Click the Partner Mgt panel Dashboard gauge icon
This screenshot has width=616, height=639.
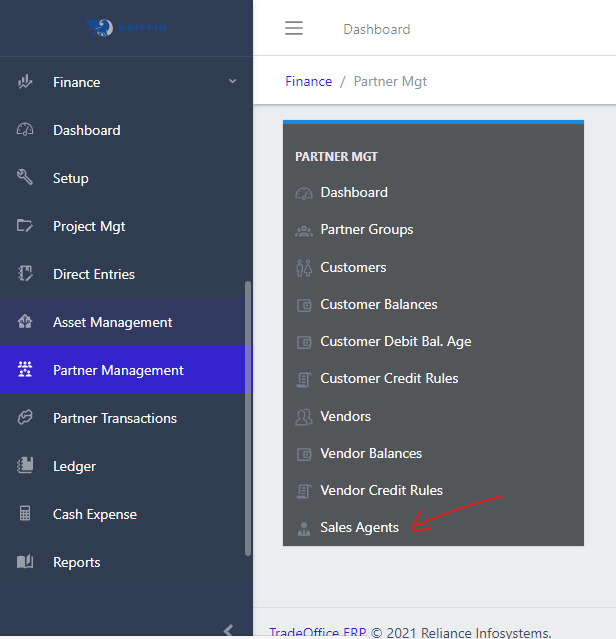click(304, 193)
